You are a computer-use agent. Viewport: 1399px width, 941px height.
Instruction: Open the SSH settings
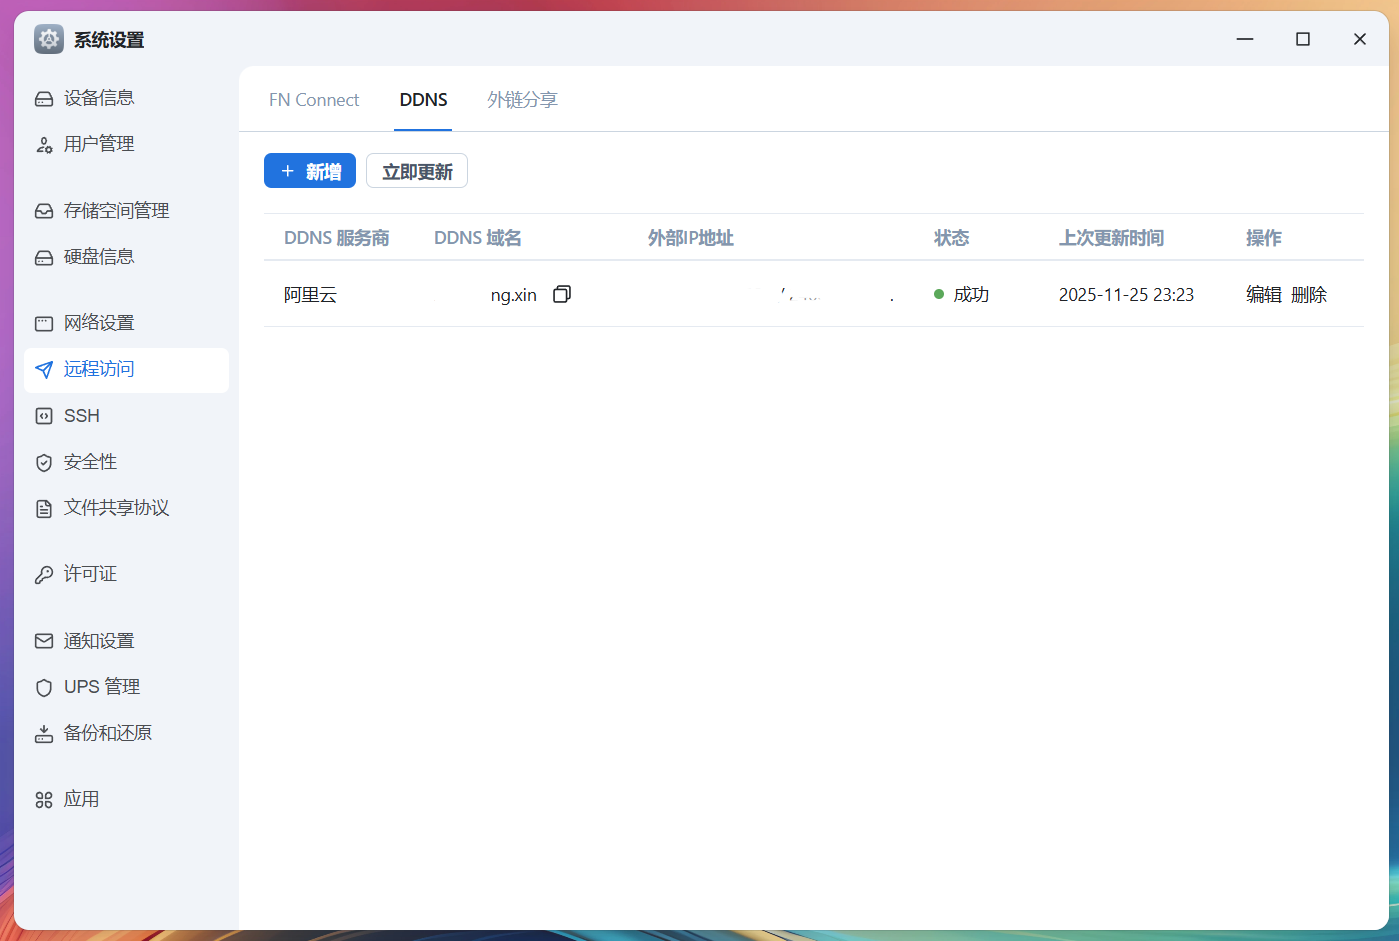click(x=126, y=416)
